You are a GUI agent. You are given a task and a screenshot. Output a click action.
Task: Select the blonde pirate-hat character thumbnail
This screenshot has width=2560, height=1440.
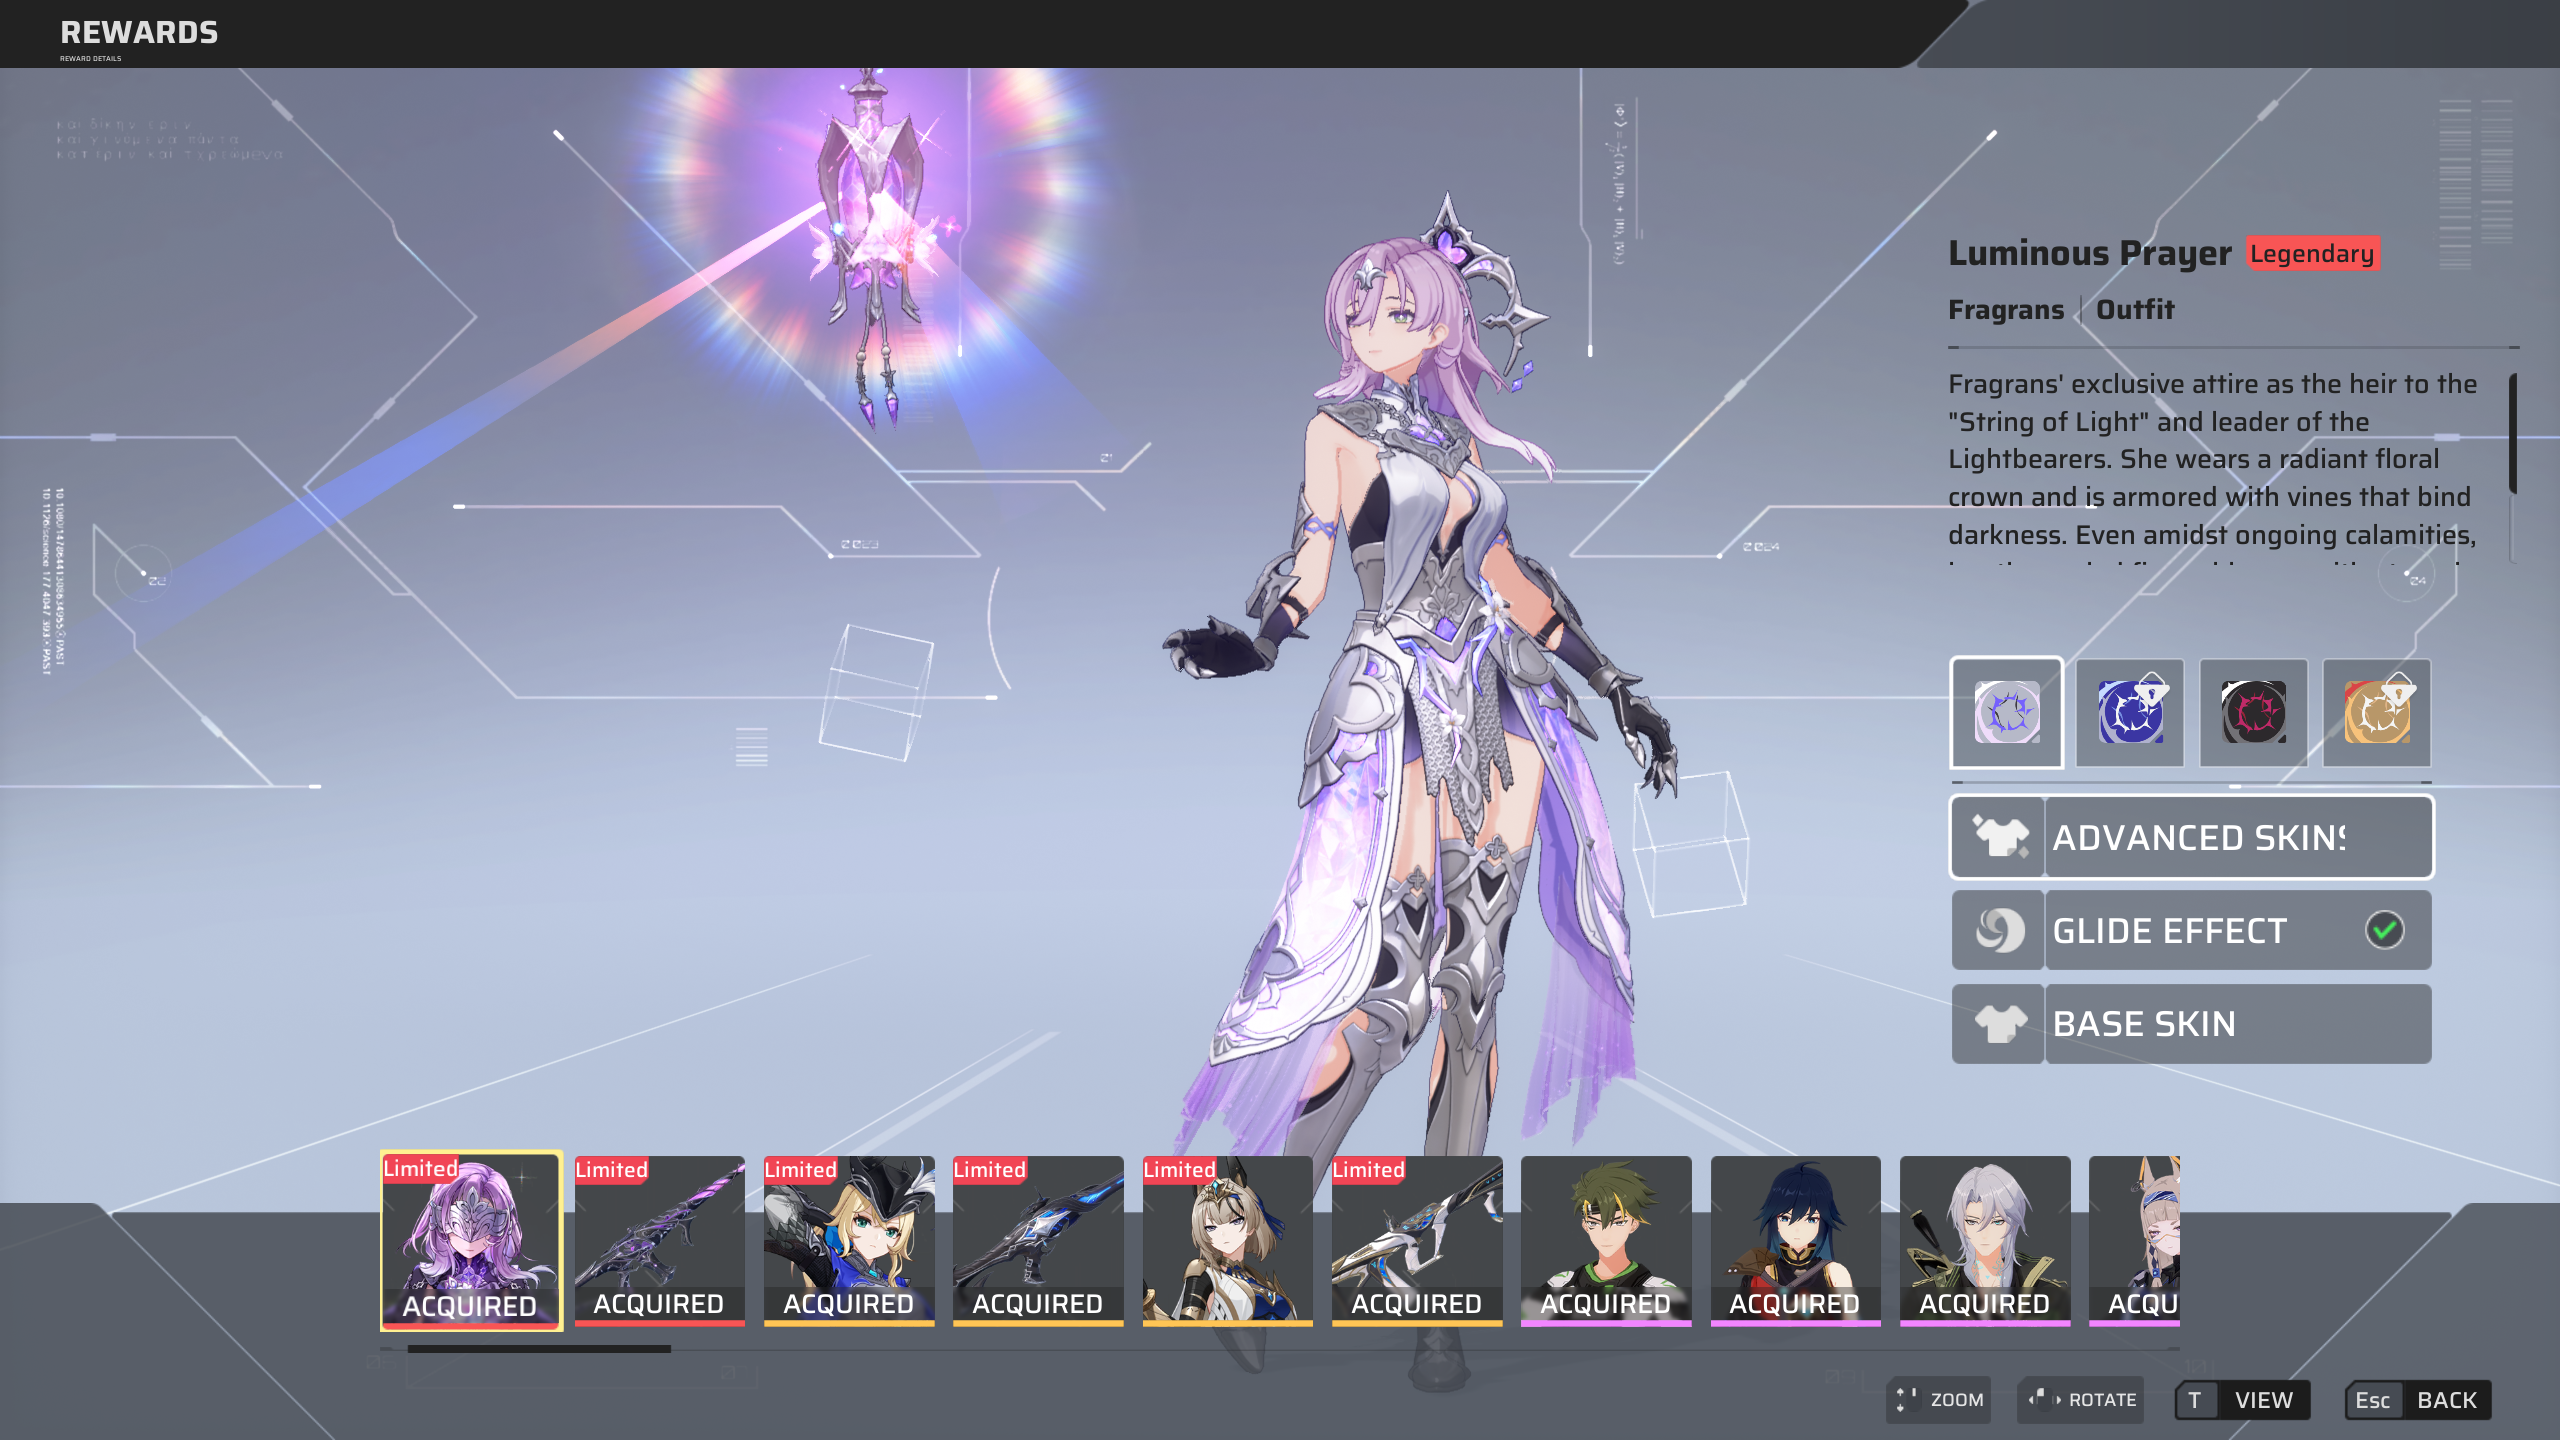(x=848, y=1240)
